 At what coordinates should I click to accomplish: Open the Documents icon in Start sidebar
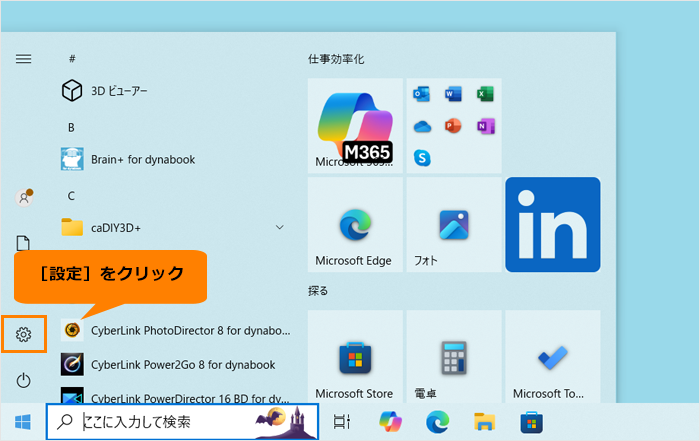(23, 243)
